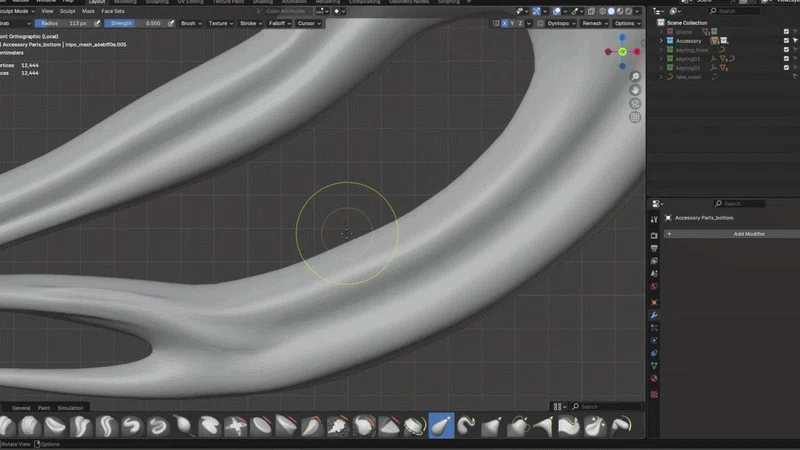Select the active Grab brush in asset shelf
The width and height of the screenshot is (800, 450).
[x=441, y=426]
